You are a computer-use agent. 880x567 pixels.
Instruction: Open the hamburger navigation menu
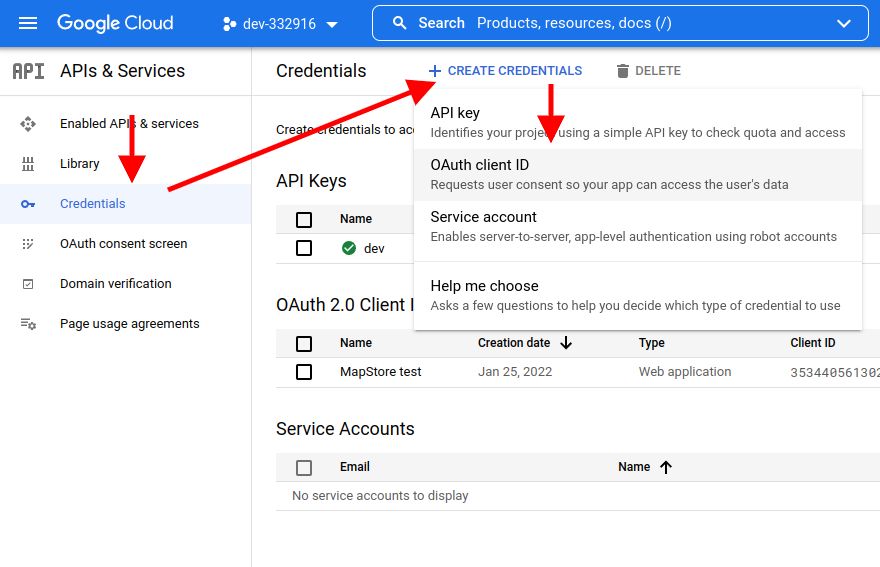point(28,23)
